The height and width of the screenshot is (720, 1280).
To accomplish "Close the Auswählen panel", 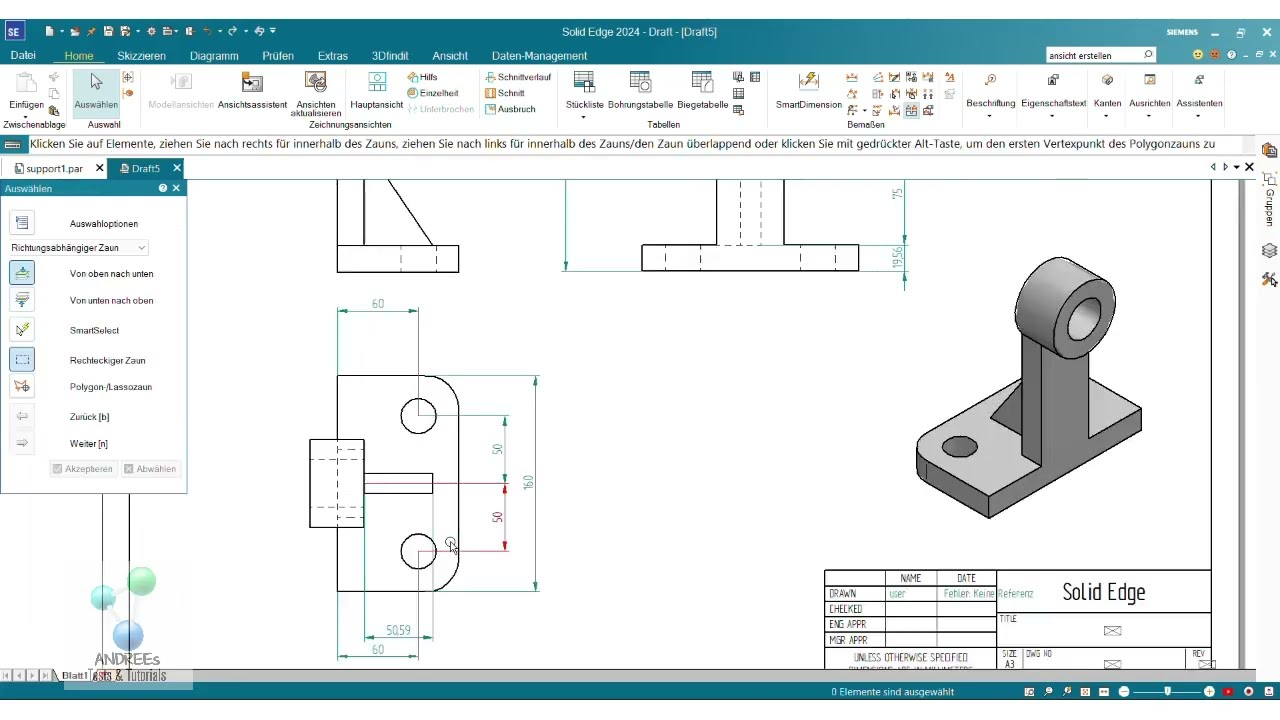I will [177, 188].
